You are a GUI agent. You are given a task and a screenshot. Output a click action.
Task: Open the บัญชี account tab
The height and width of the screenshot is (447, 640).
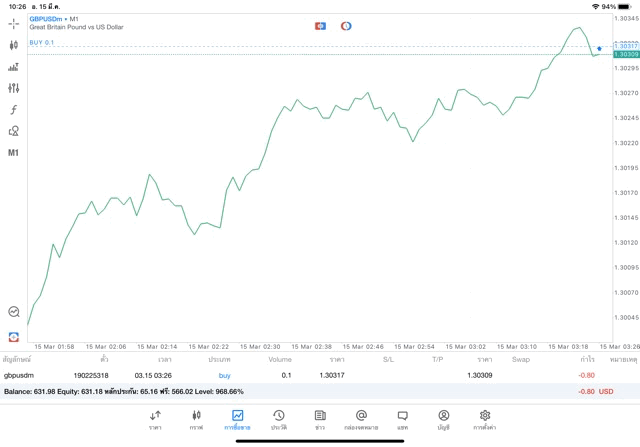[x=444, y=420]
